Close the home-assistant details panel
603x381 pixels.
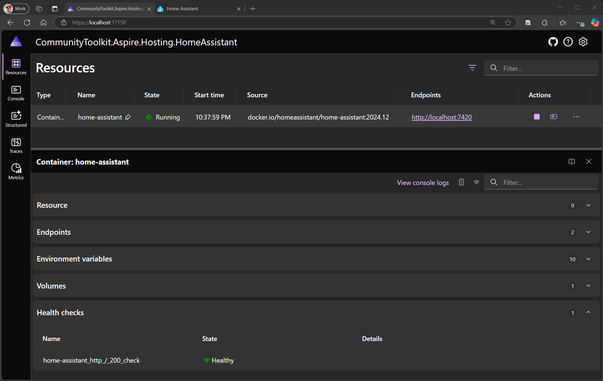tap(588, 161)
